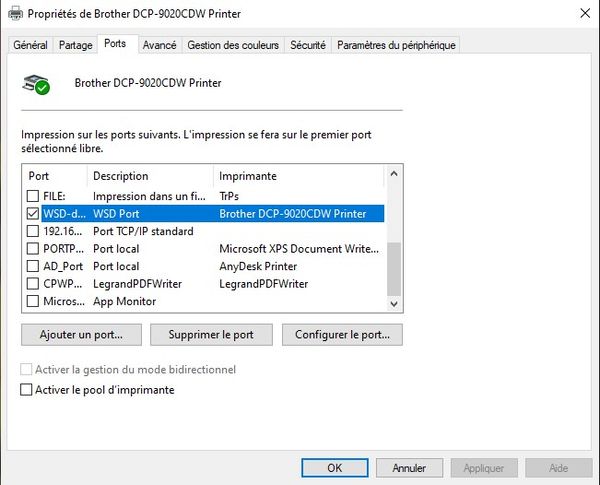
Task: Select the 'Microsoft XPS Document Write...' entry
Action: (299, 249)
